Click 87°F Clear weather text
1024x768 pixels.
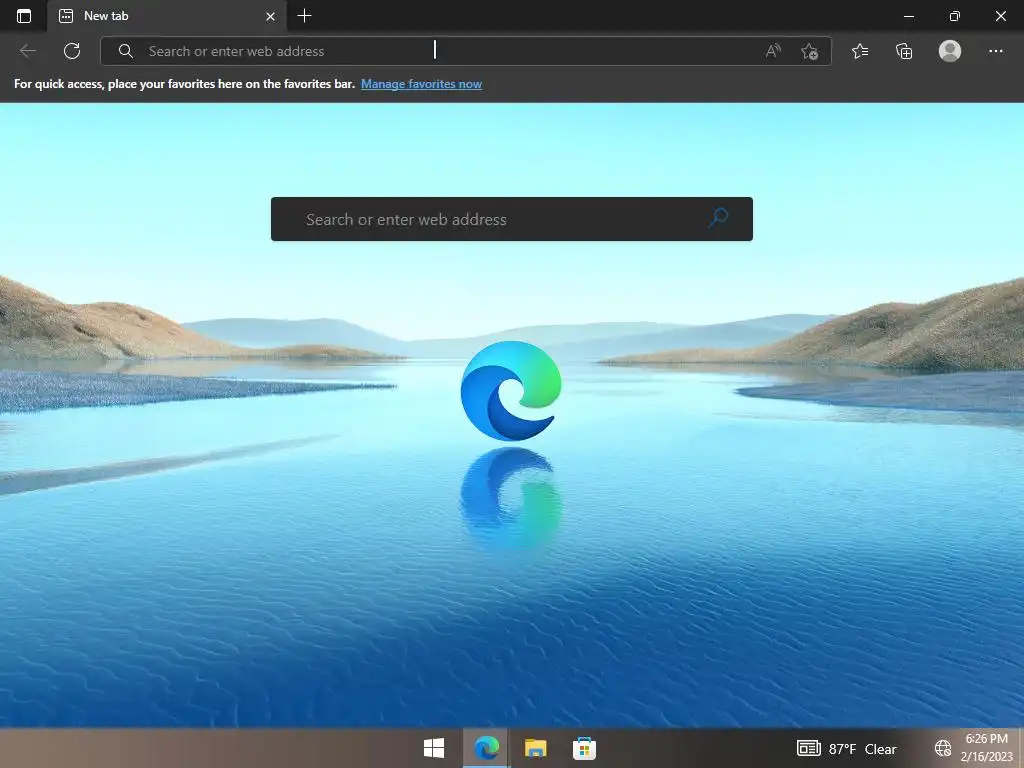[863, 749]
